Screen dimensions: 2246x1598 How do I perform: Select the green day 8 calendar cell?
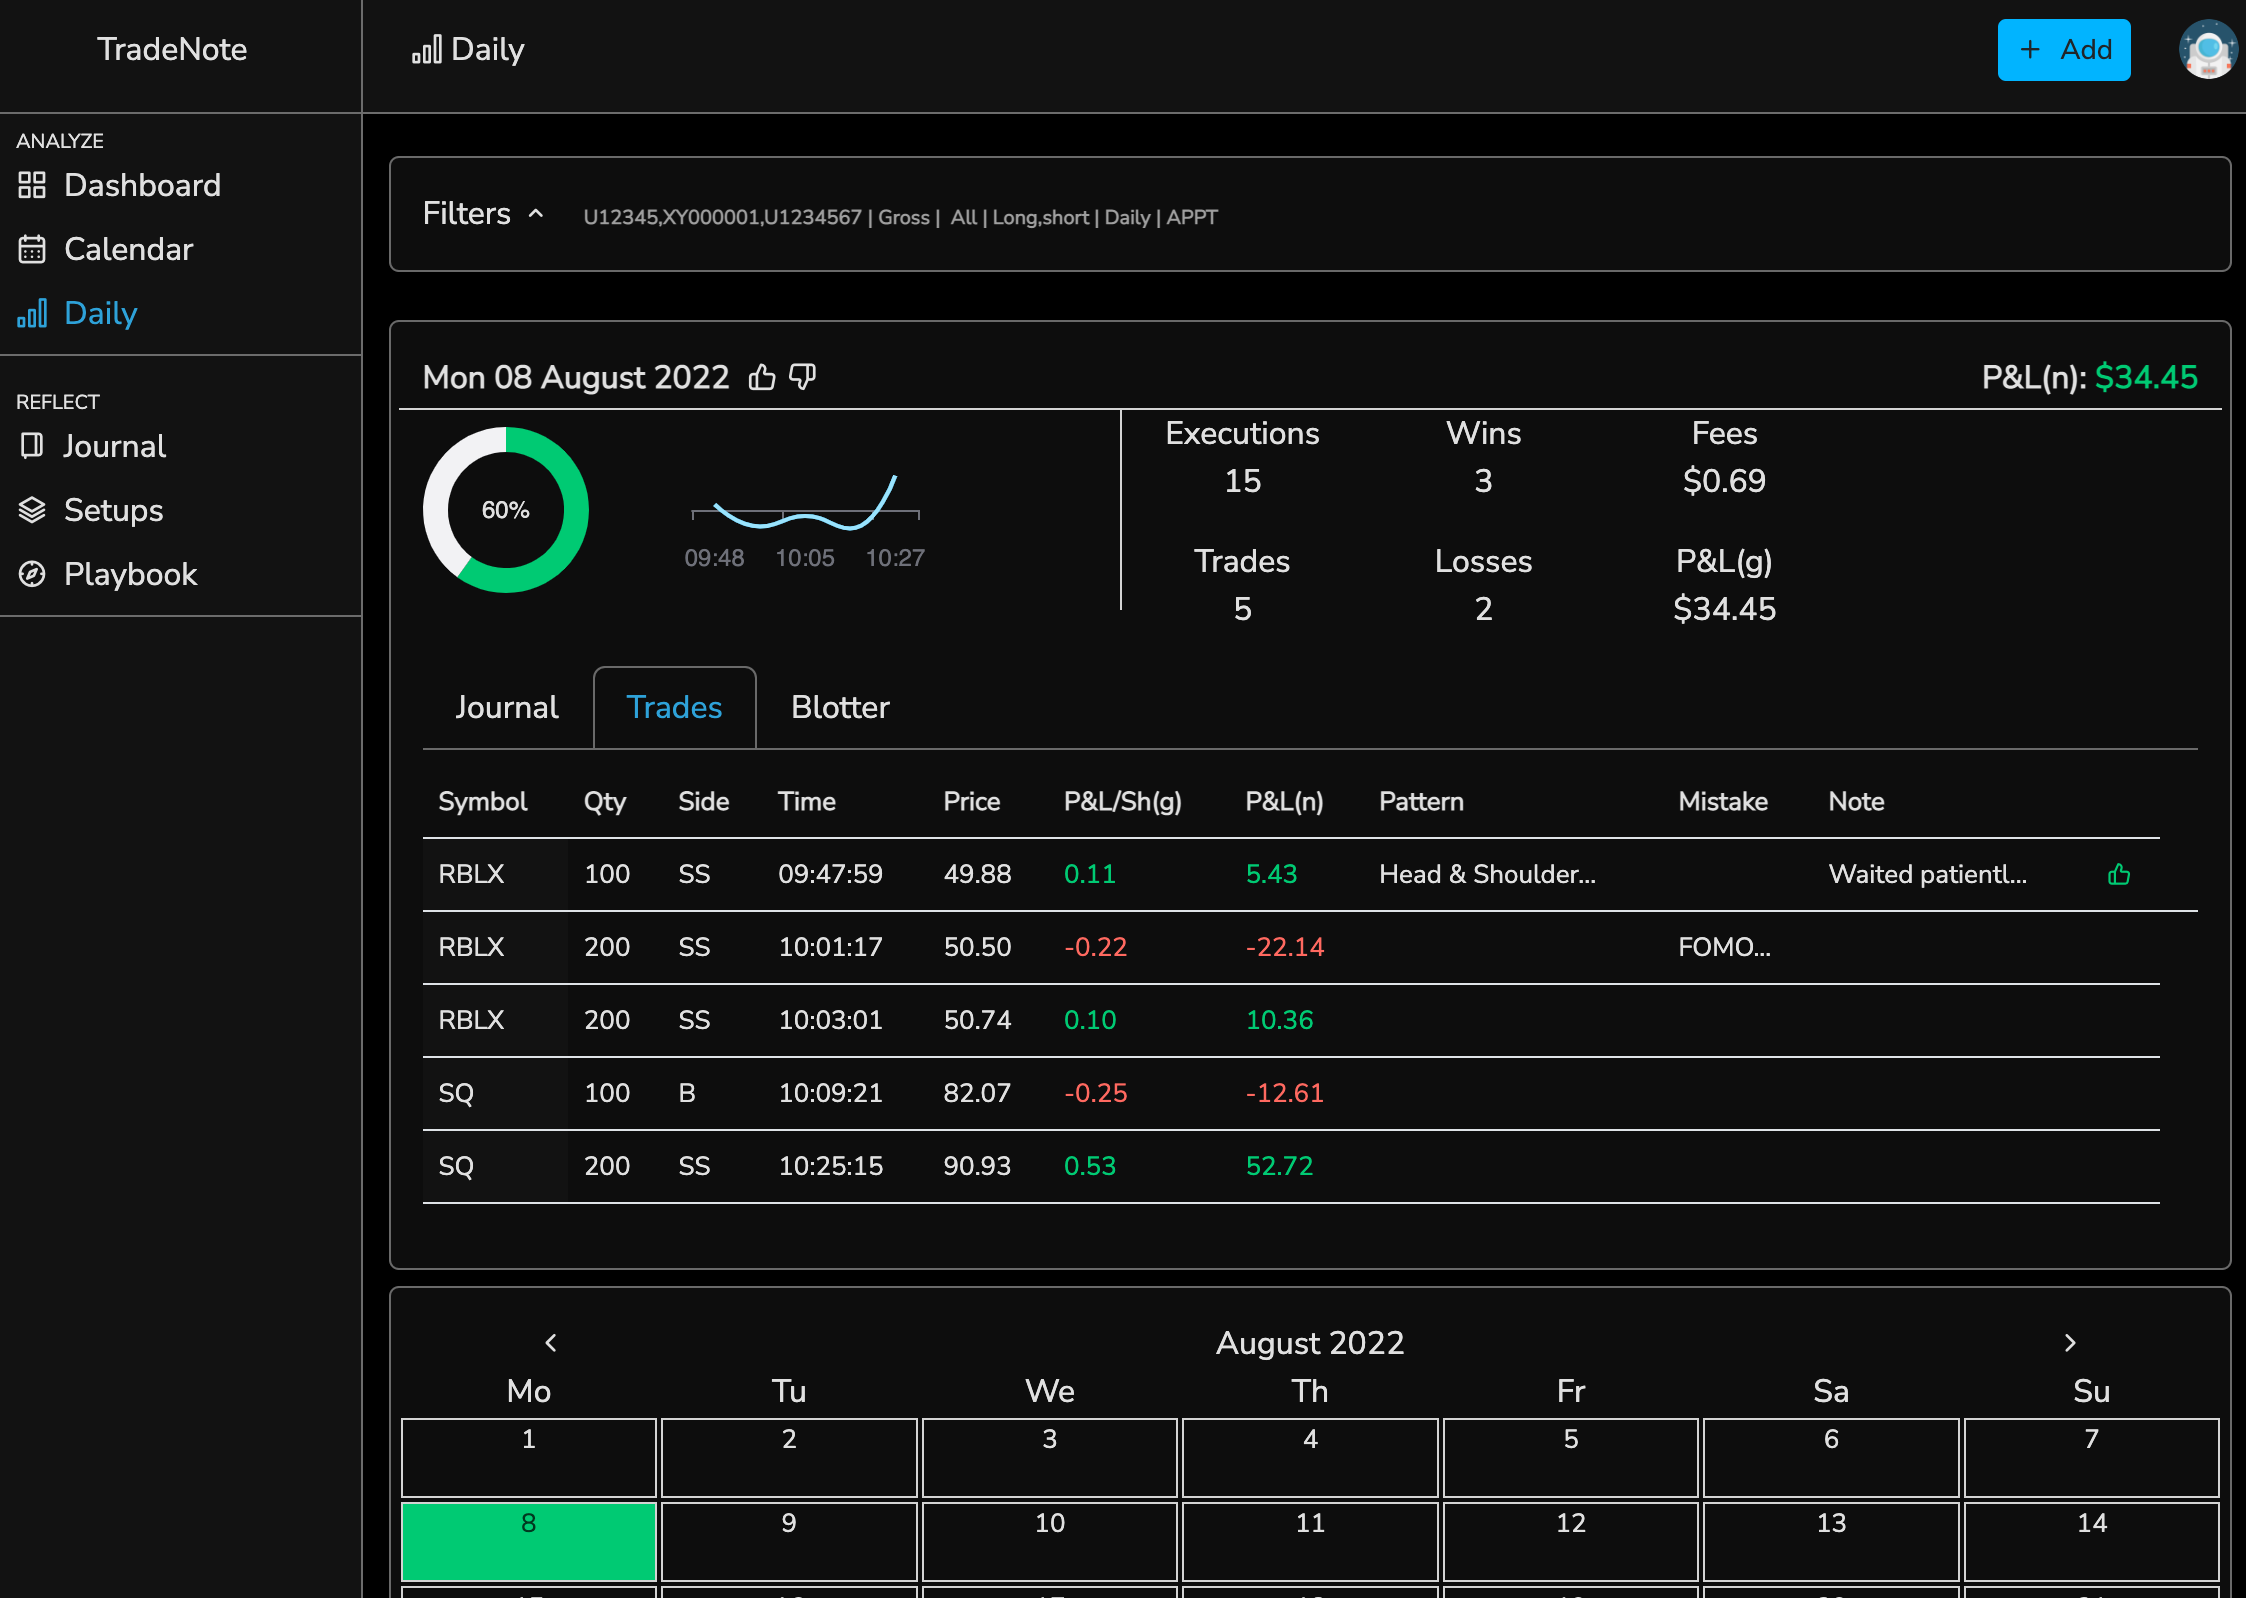pos(529,1541)
